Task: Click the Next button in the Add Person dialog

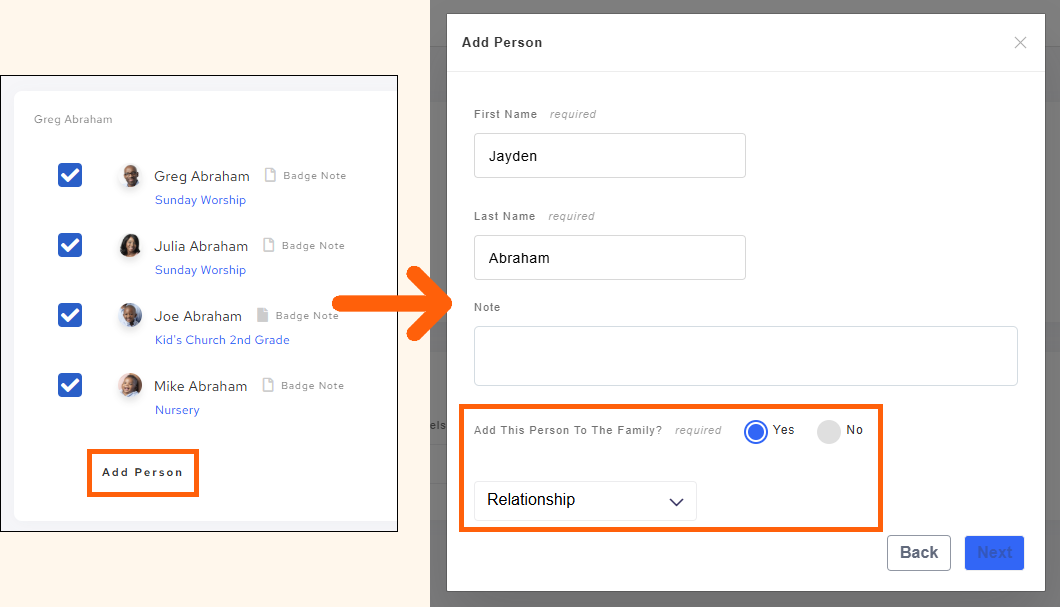Action: 994,552
